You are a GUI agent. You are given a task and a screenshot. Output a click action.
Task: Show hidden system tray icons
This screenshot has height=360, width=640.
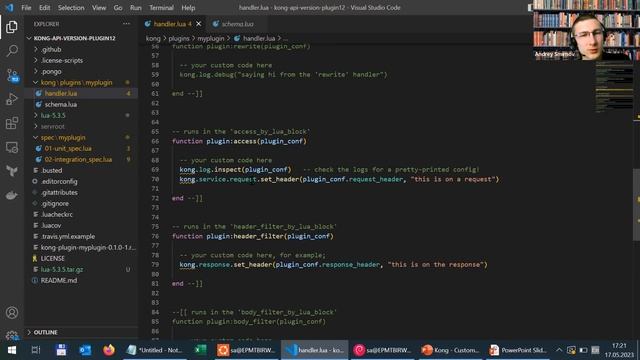(559, 350)
